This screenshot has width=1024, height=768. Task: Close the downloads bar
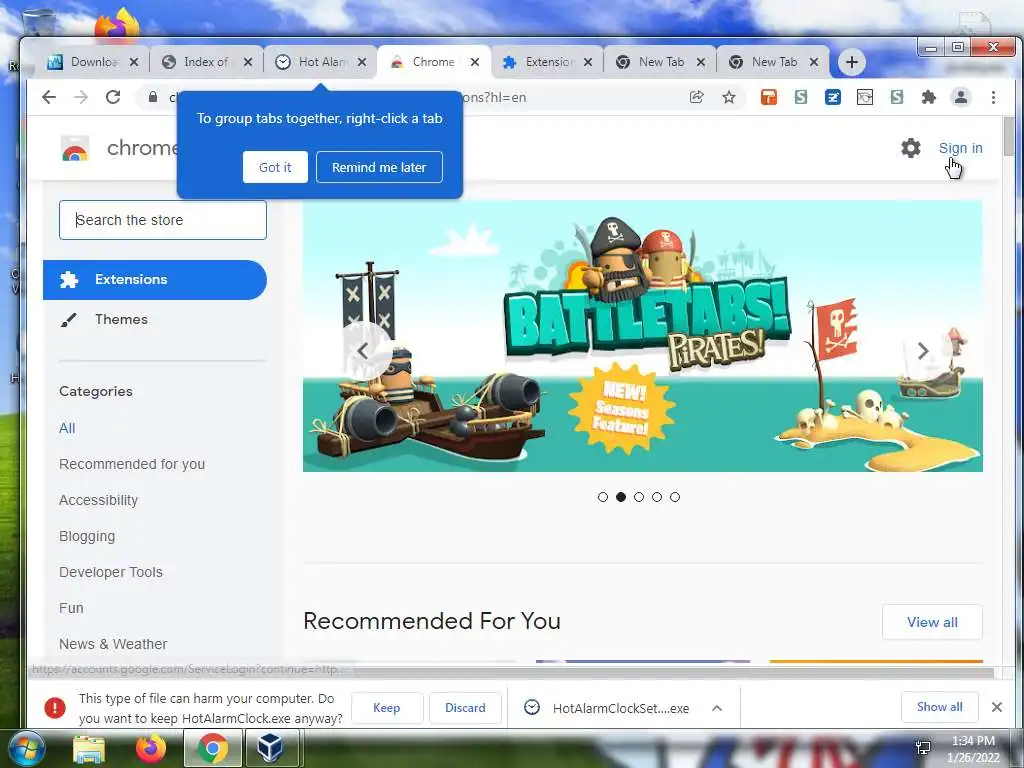[997, 707]
